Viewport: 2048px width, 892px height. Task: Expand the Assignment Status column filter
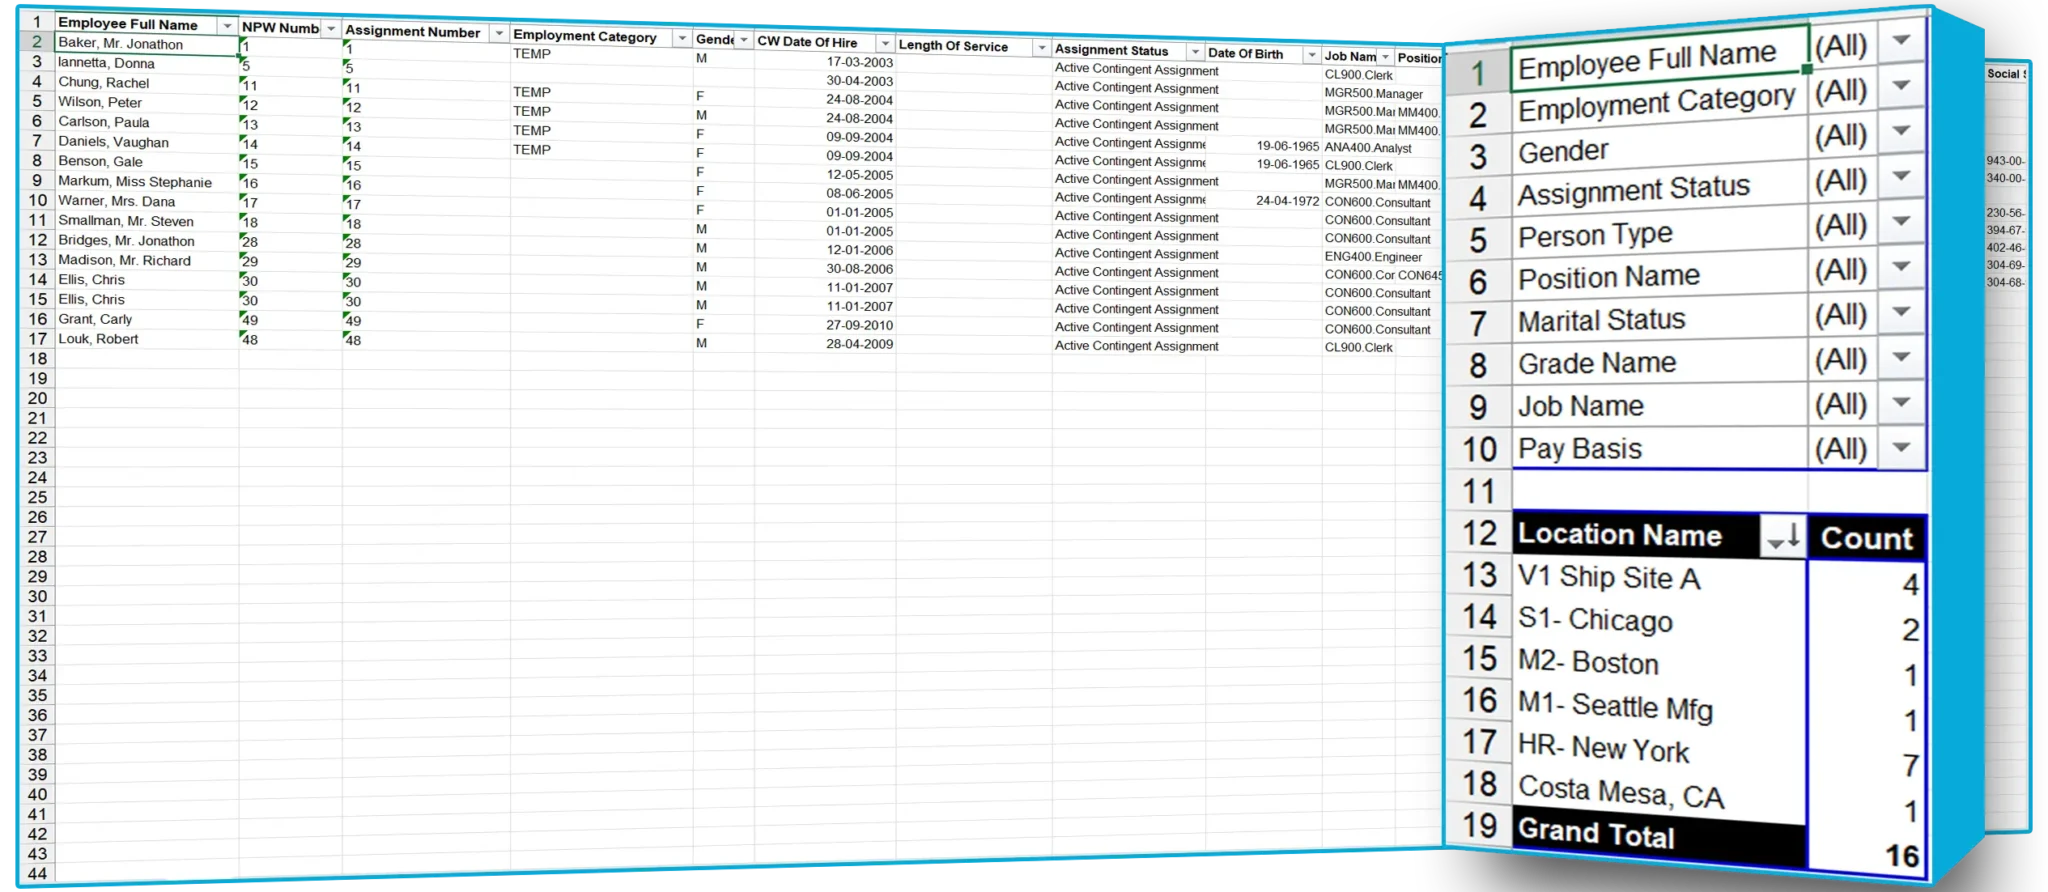[x=1195, y=52]
